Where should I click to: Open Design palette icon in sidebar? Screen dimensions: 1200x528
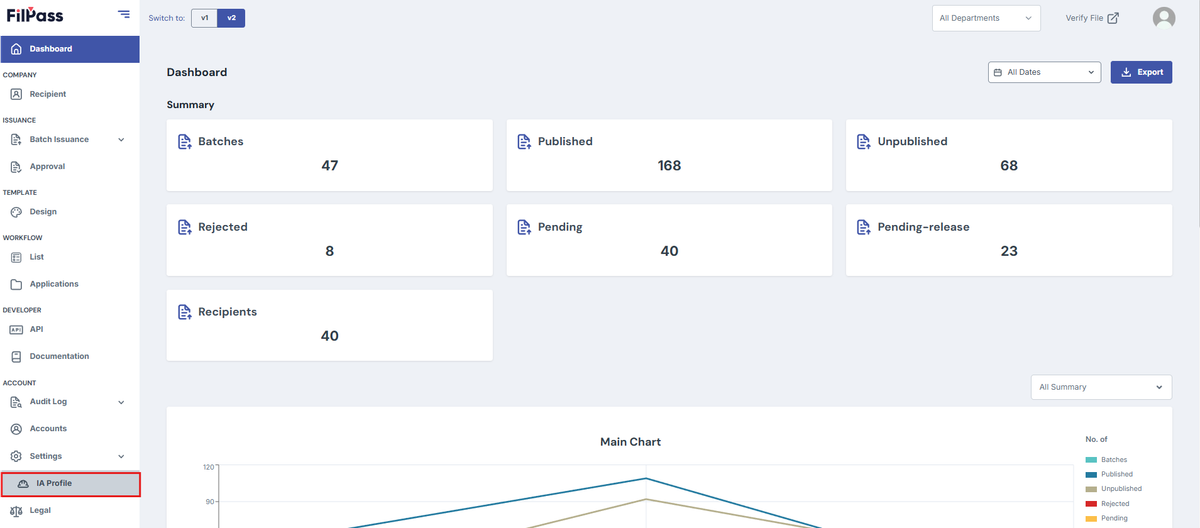click(16, 212)
